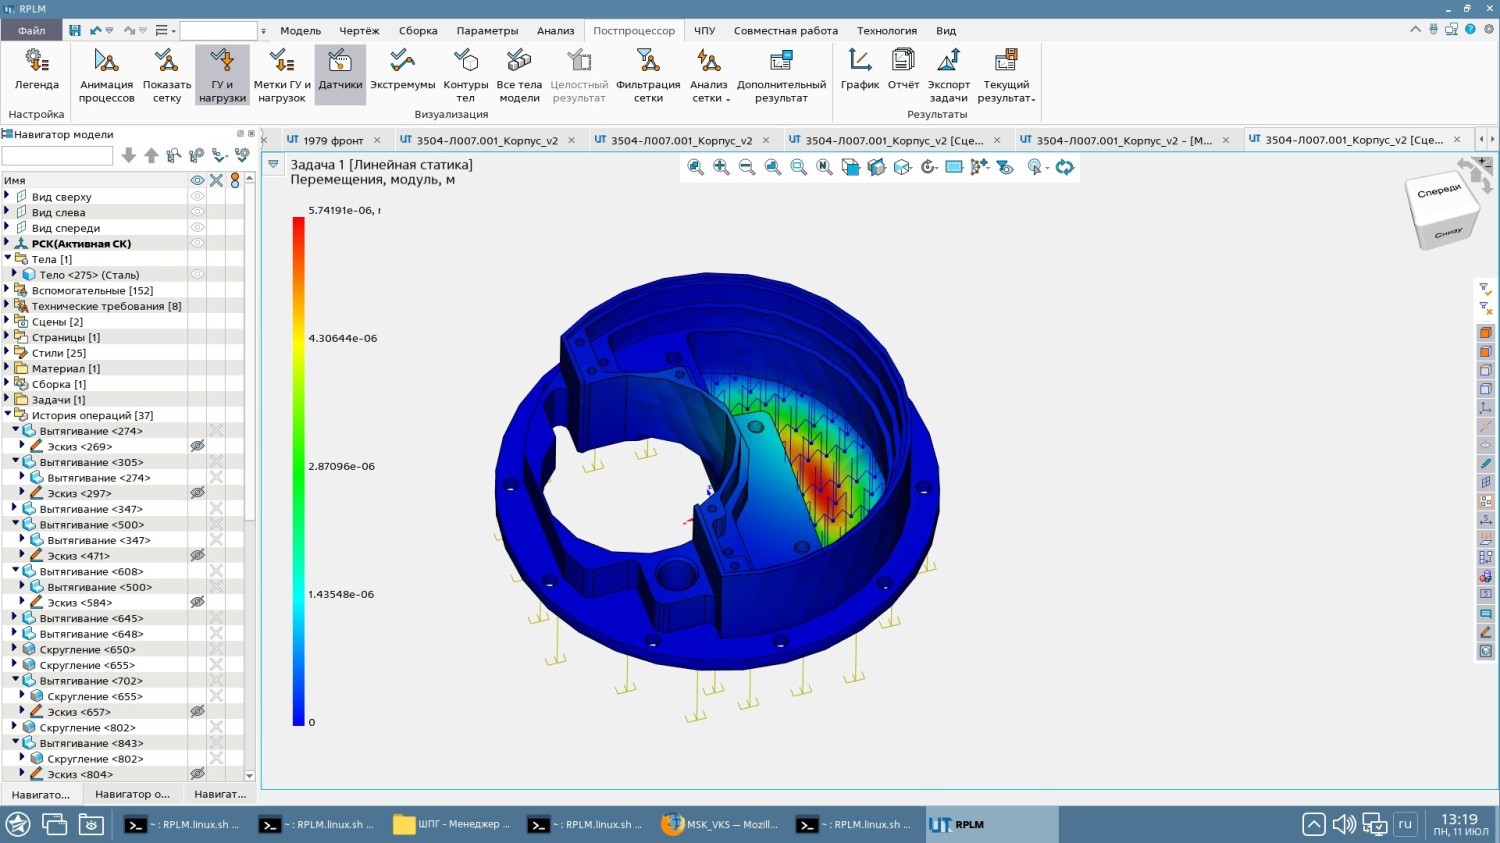Open the 'Навигатор о...' bottom panel tab
Image resolution: width=1500 pixels, height=843 pixels.
pos(132,794)
